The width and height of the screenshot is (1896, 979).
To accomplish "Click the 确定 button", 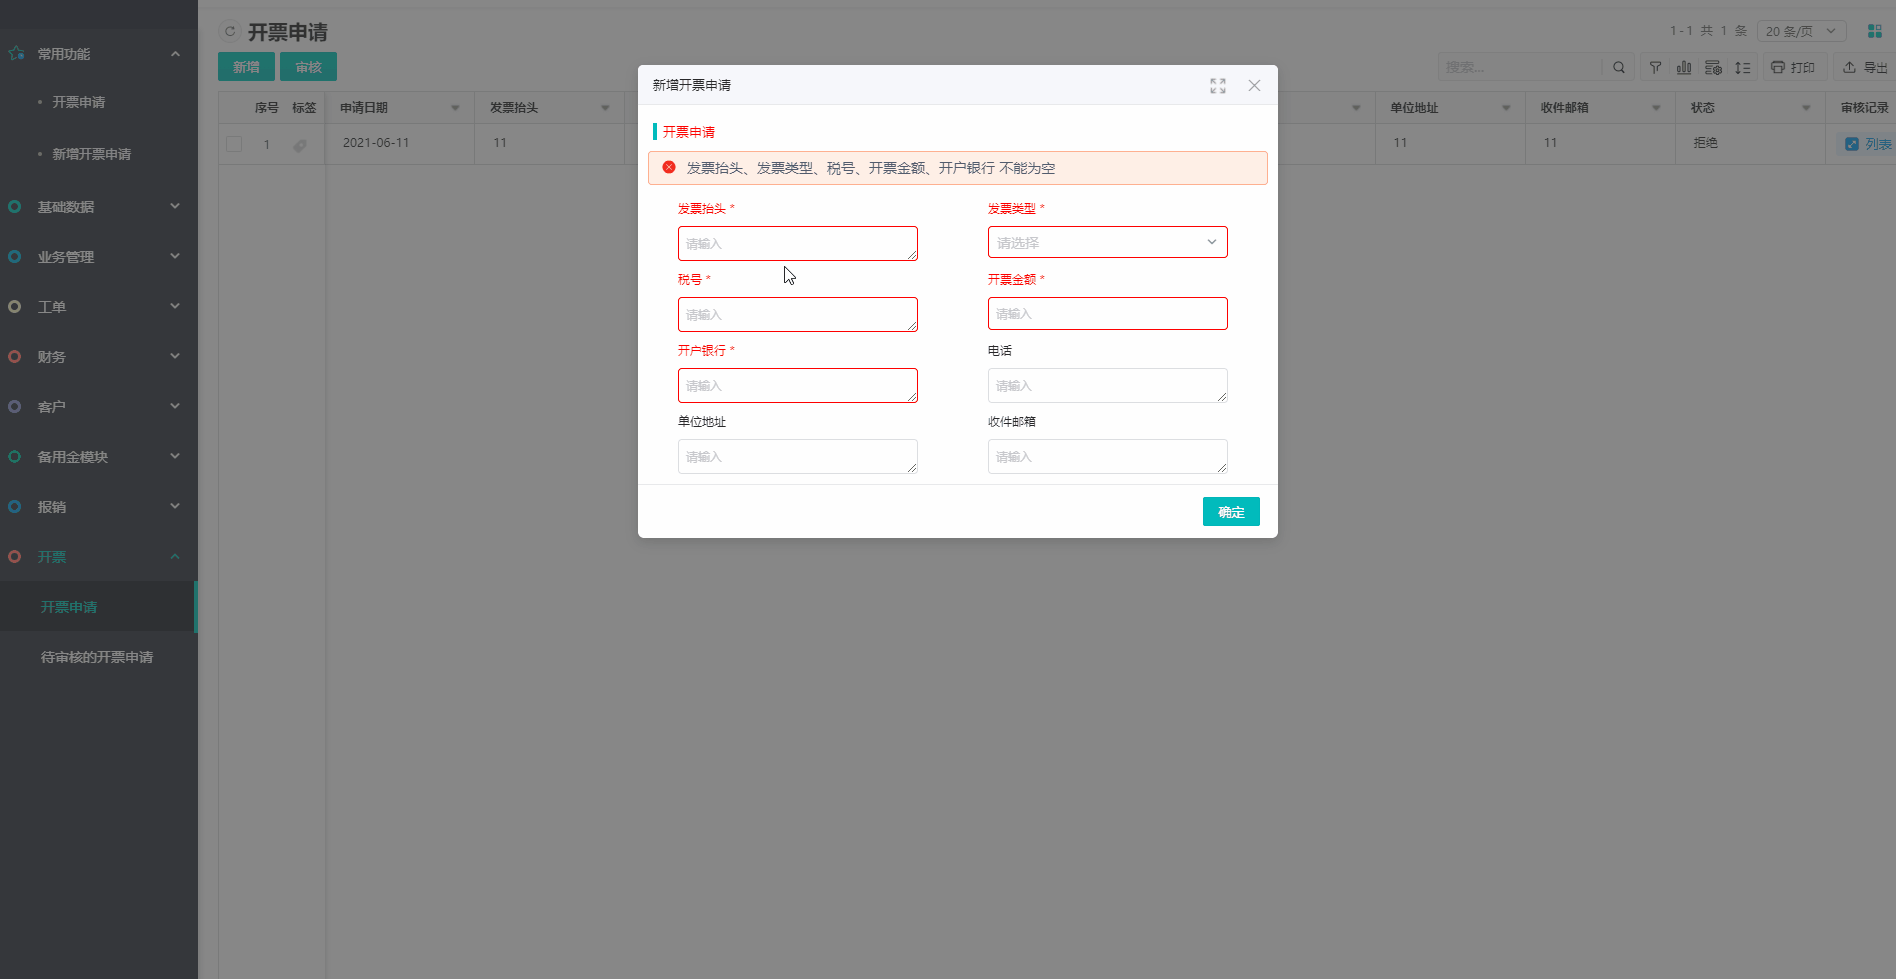I will pyautogui.click(x=1231, y=512).
